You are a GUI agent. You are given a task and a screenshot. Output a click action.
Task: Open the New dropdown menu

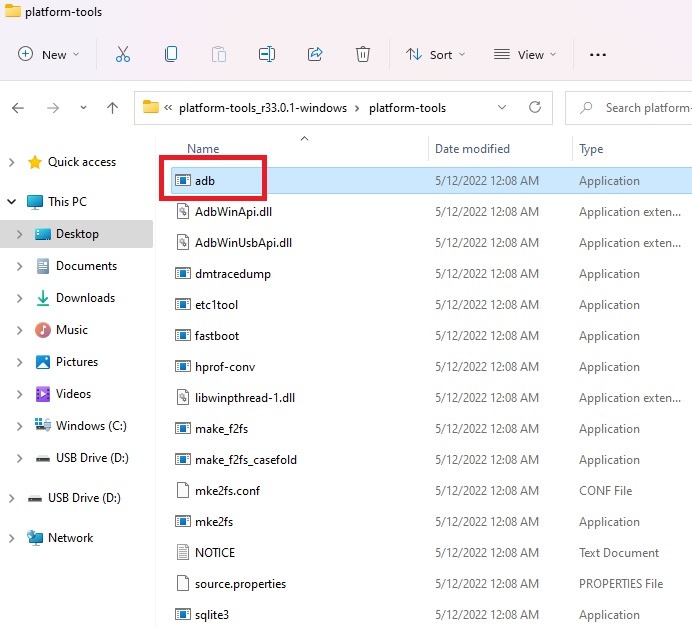[49, 55]
